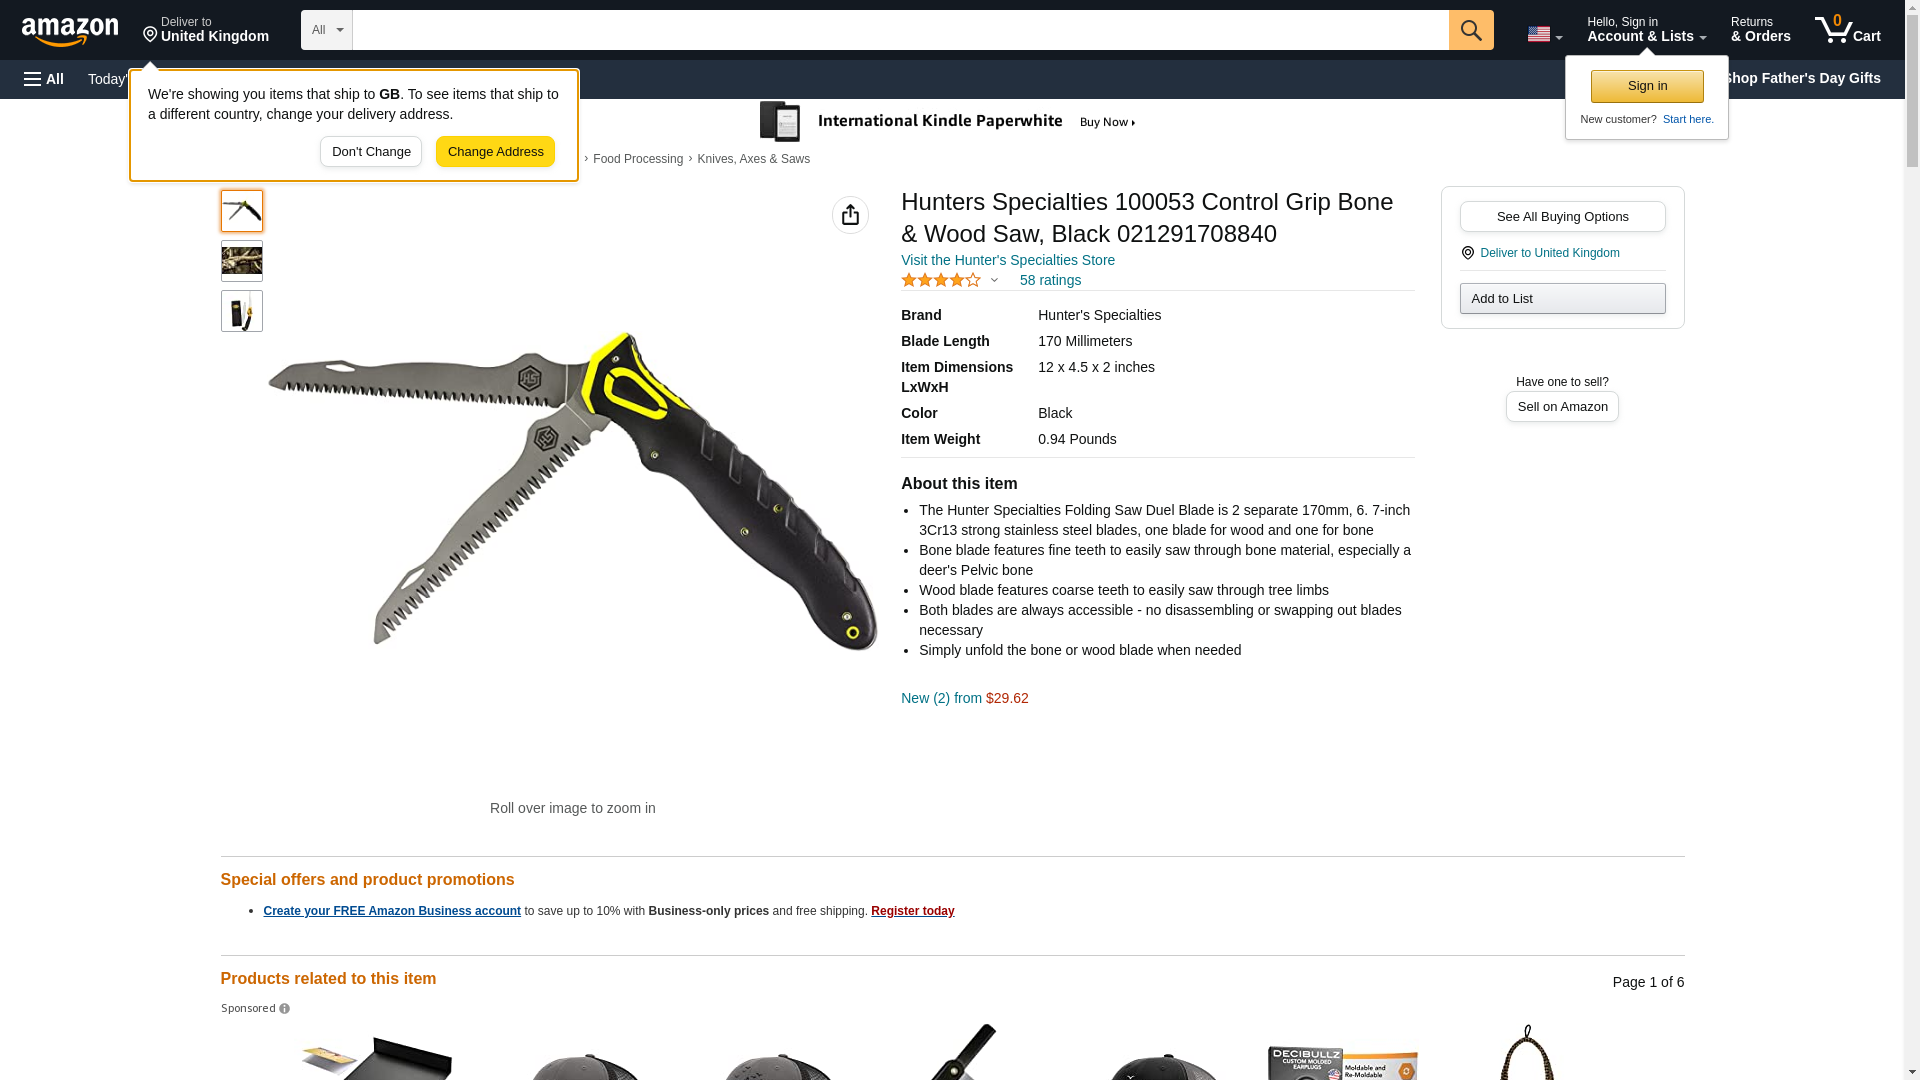Viewport: 1920px width, 1080px height.
Task: Open the All hamburger menu
Action: pos(44,79)
